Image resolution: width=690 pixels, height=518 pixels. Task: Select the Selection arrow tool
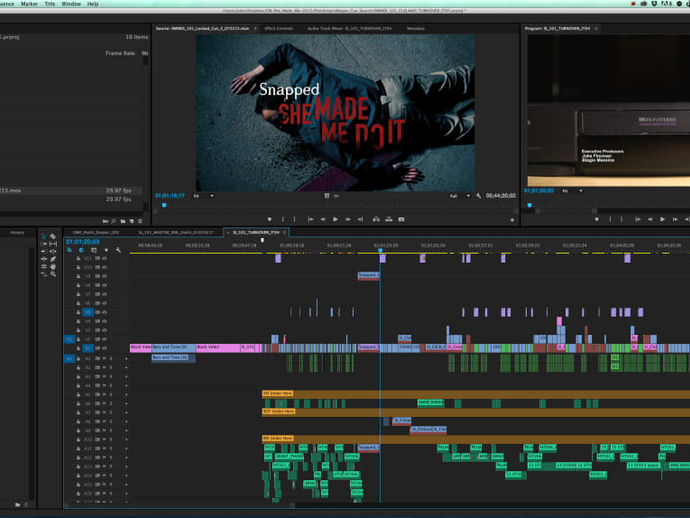point(43,237)
